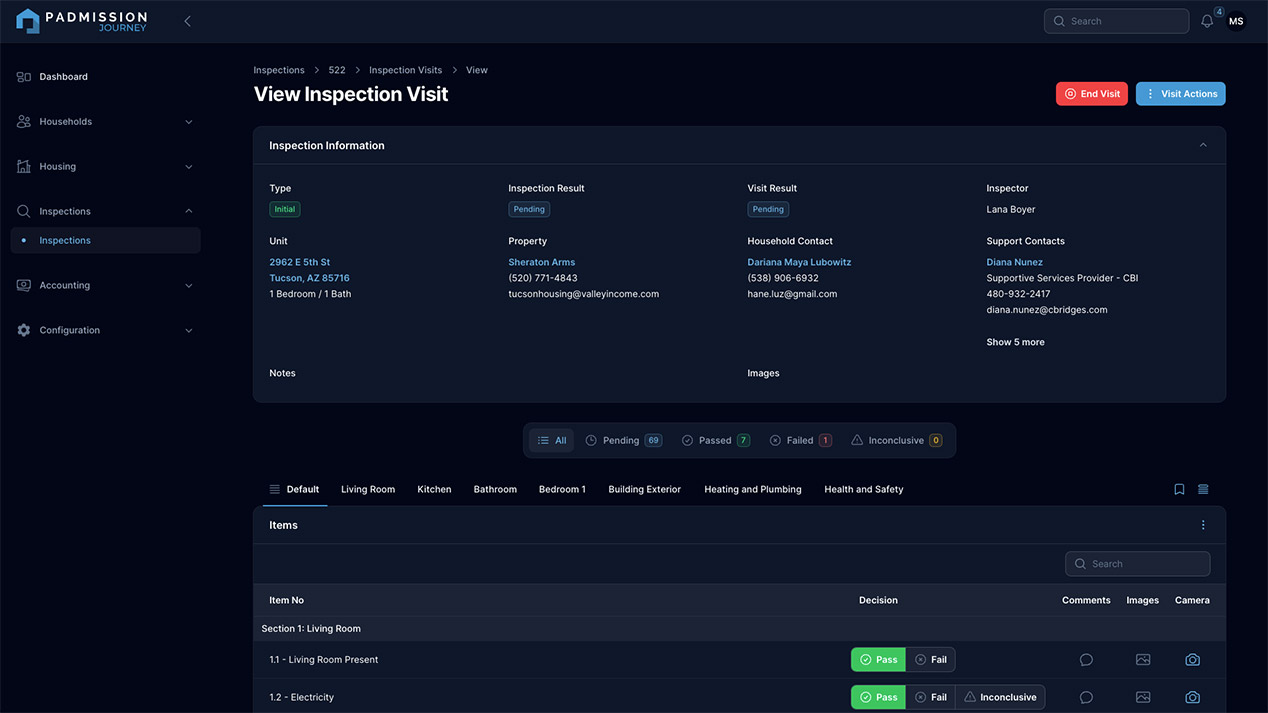Switch to the Building Exterior tab
Image resolution: width=1268 pixels, height=713 pixels.
coord(644,490)
